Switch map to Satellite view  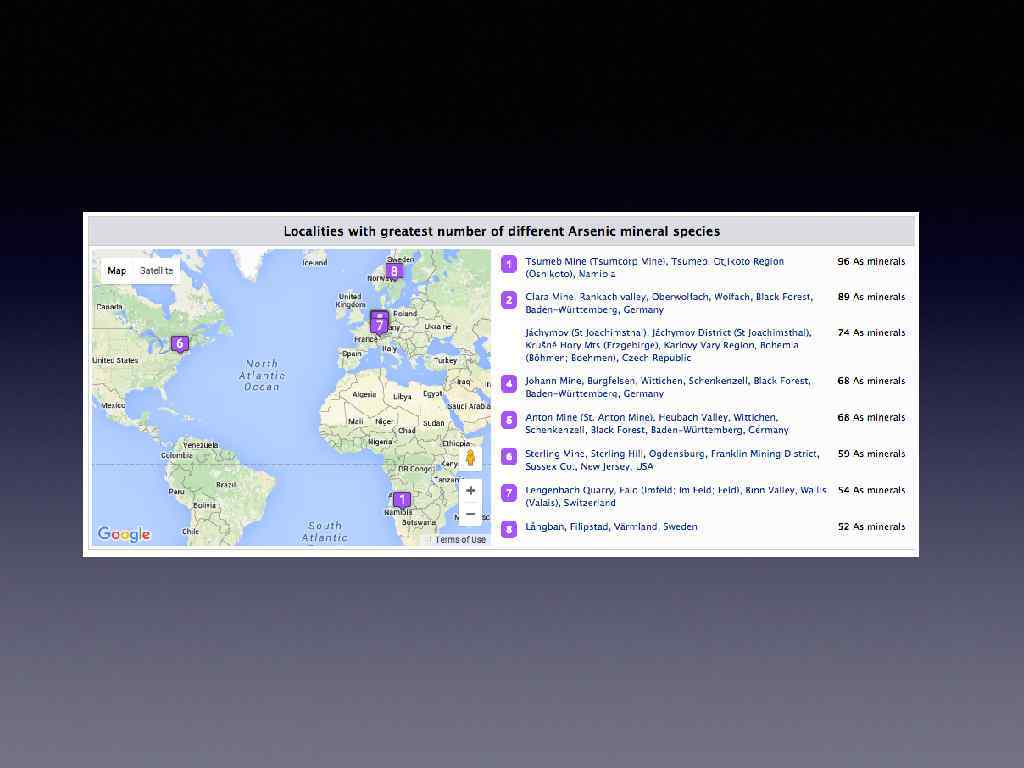tap(156, 270)
